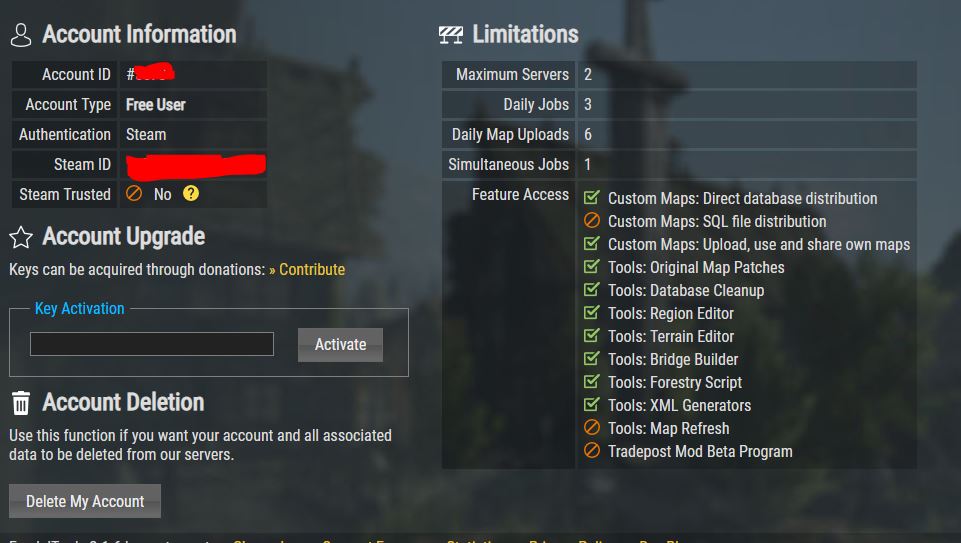Click the checkmark for Direct database distribution
961x543 pixels.
click(x=591, y=198)
